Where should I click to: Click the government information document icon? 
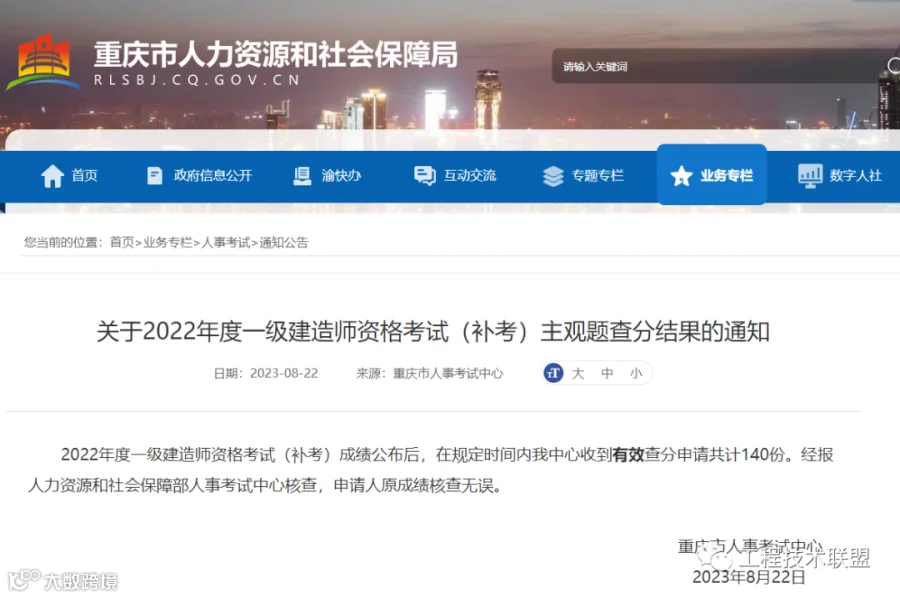(x=155, y=176)
